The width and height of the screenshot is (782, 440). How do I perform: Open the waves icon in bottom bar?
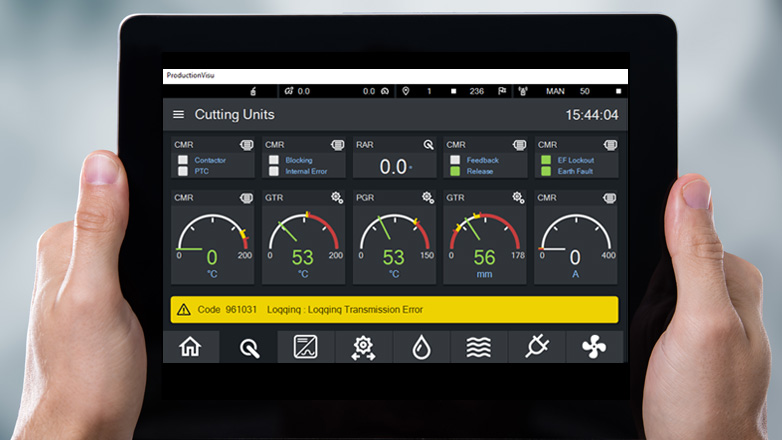coord(478,347)
